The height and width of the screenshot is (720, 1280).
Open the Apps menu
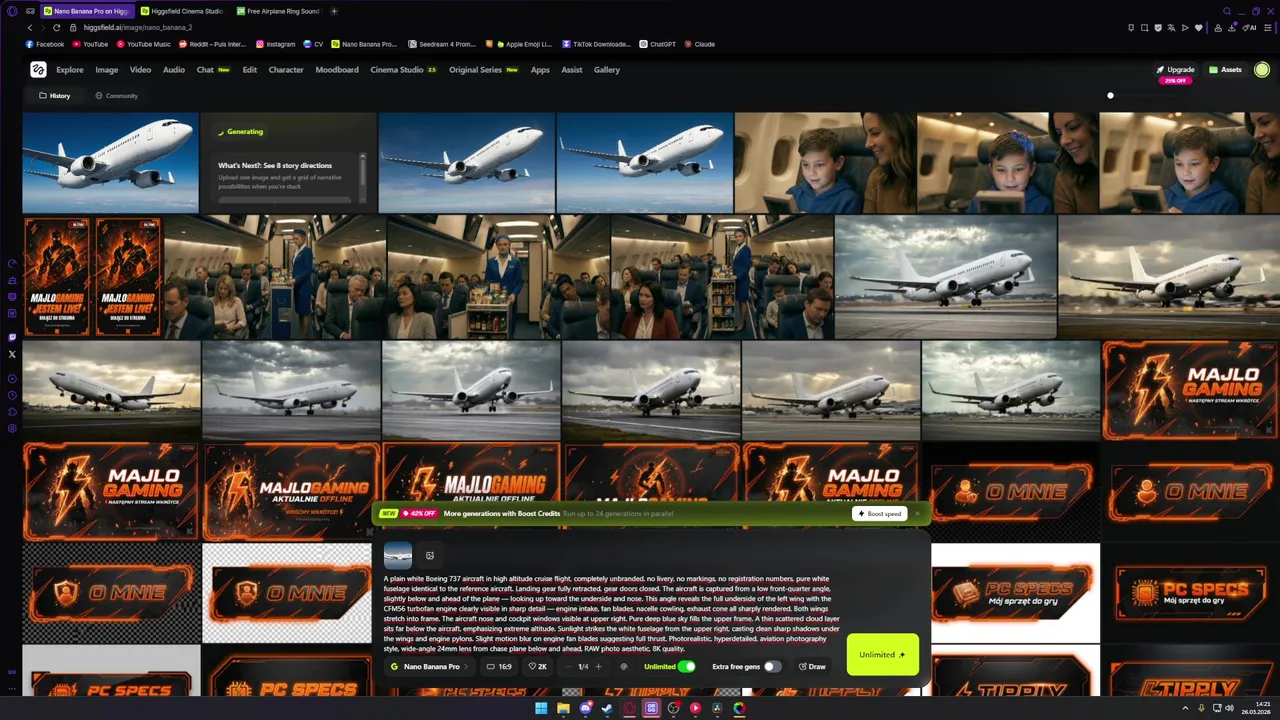(x=540, y=70)
